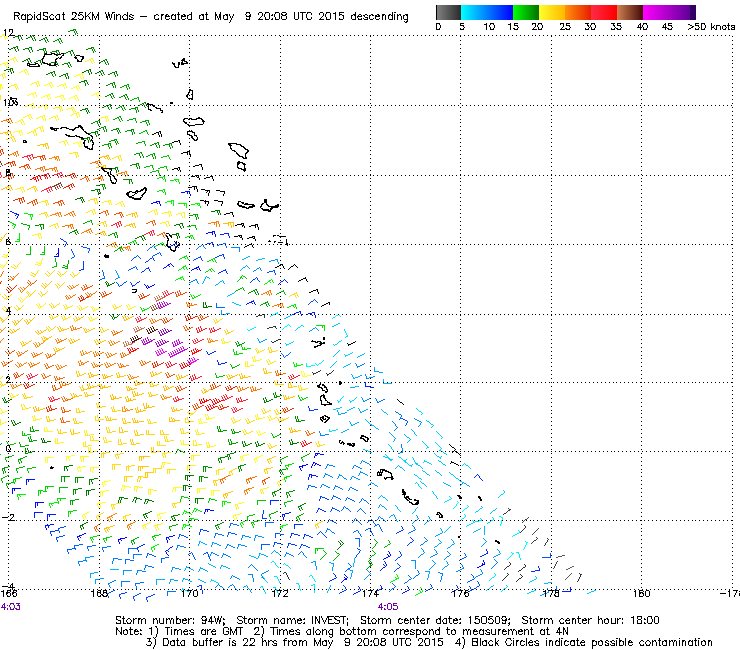Click the '174' longitude axis label
This screenshot has height=650, width=740.
point(370,593)
